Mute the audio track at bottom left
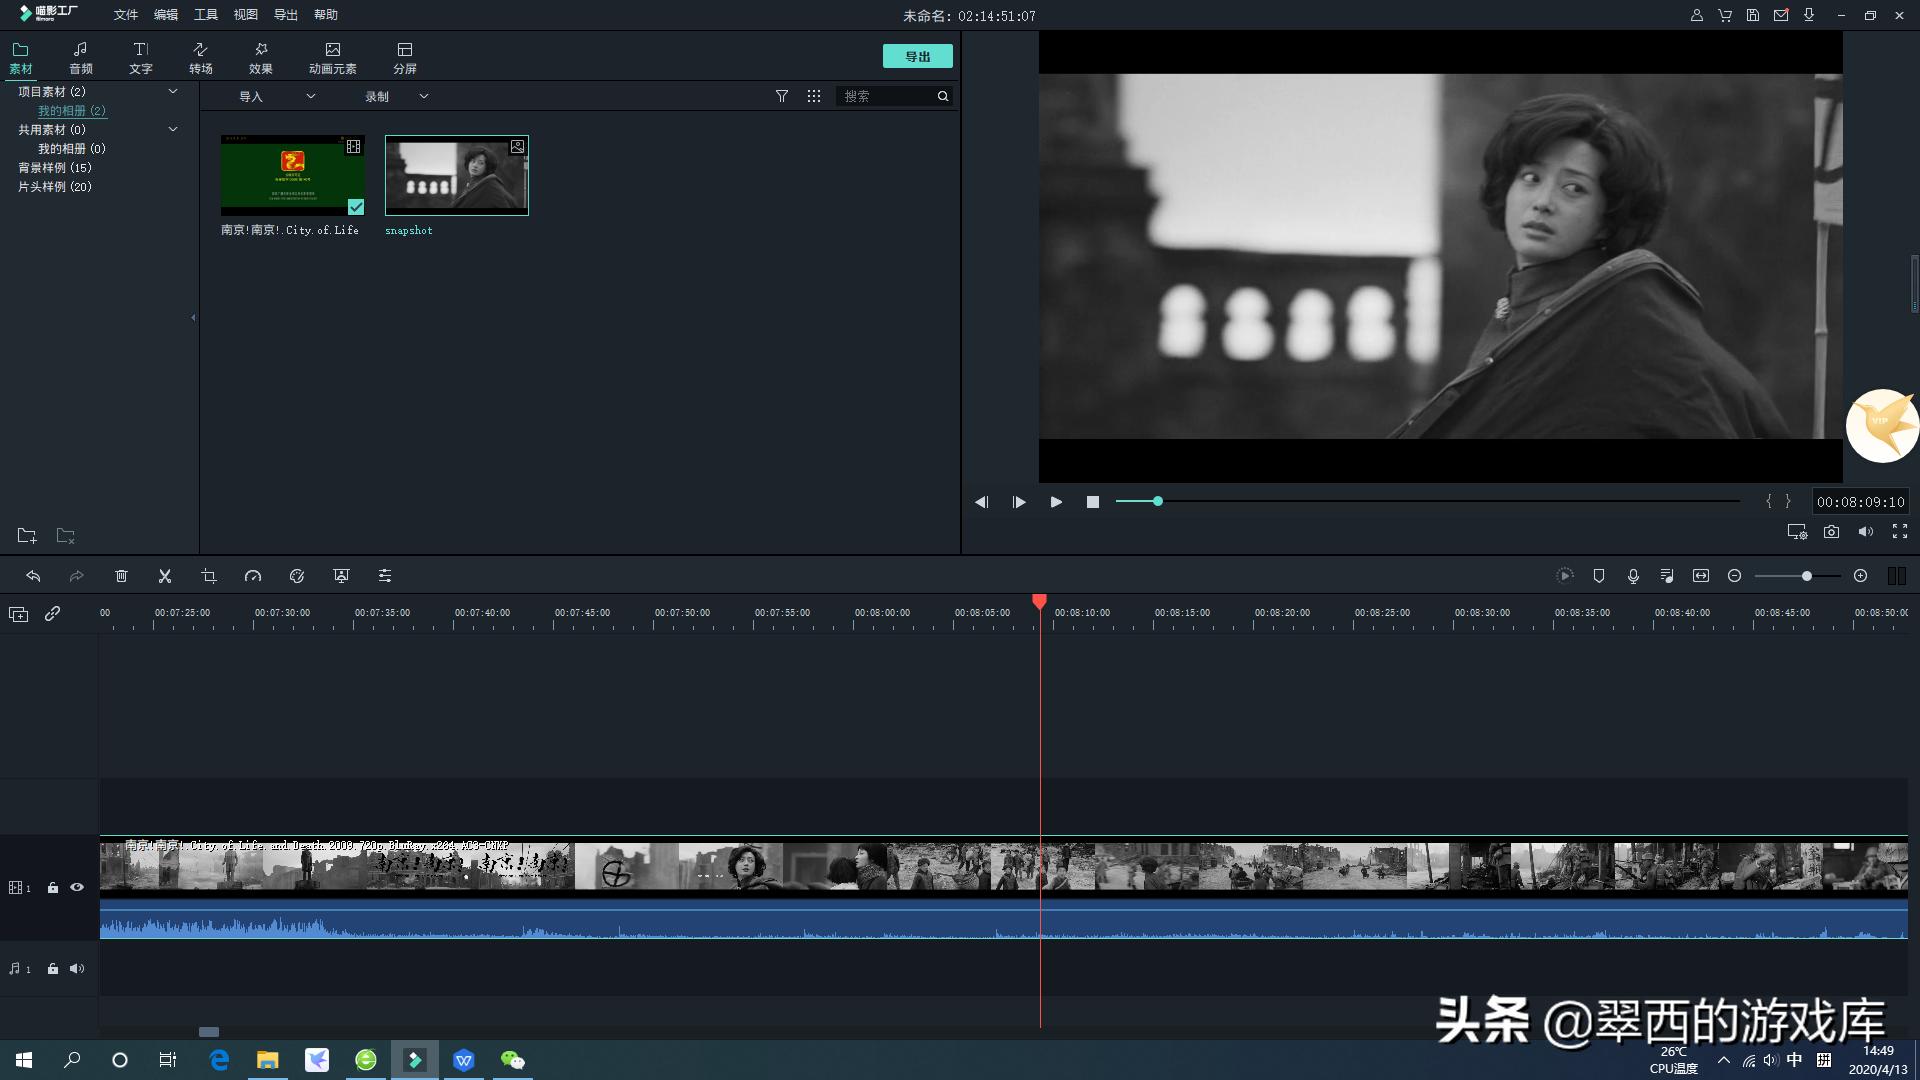Screen dimensions: 1920x1080 coord(77,968)
